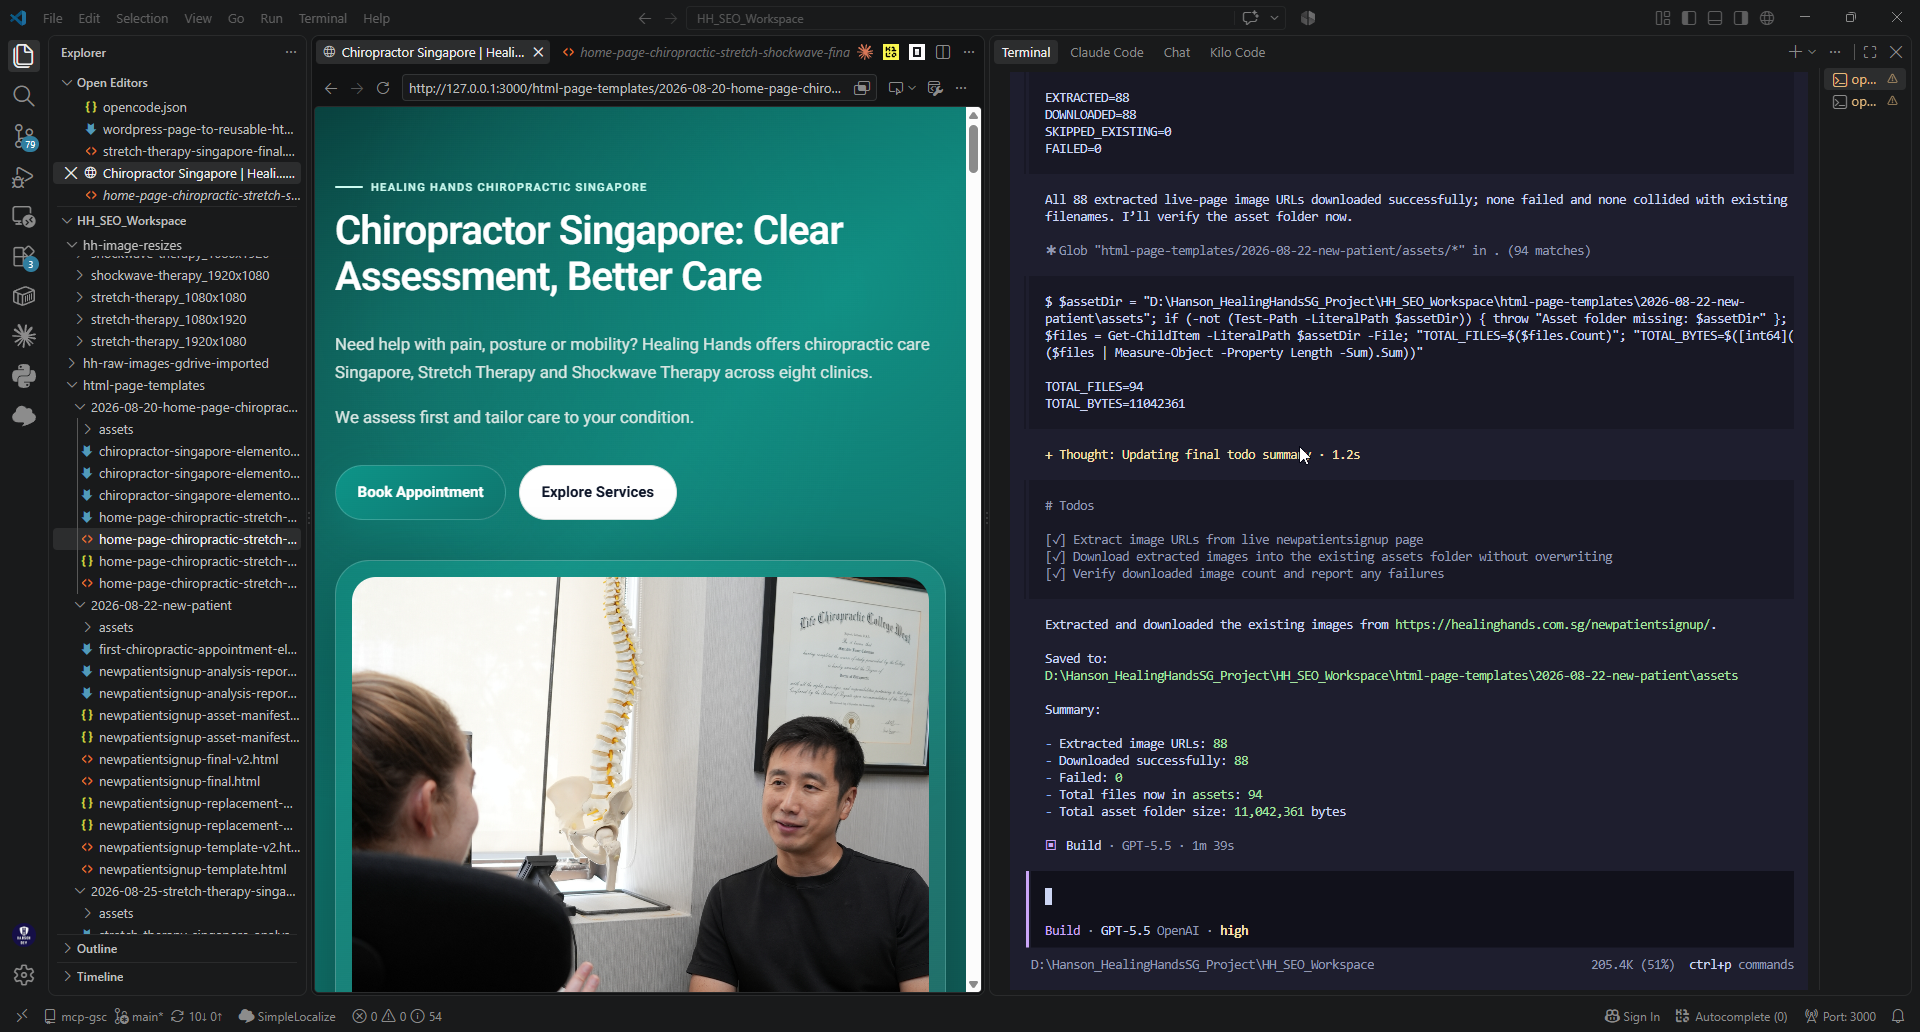Open the Selection menu

point(142,18)
